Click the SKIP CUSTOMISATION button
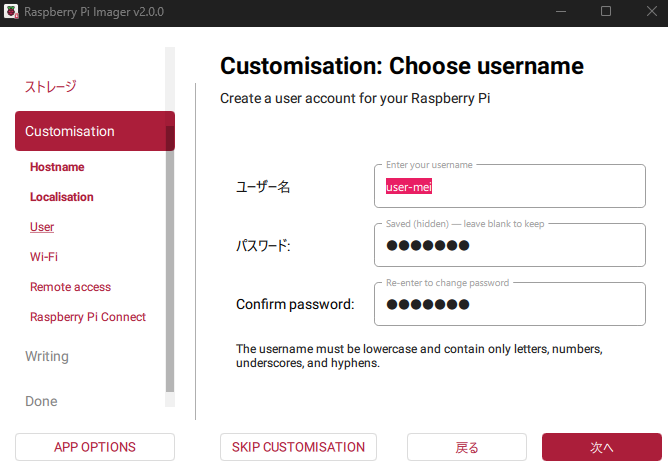The width and height of the screenshot is (668, 470). click(298, 447)
